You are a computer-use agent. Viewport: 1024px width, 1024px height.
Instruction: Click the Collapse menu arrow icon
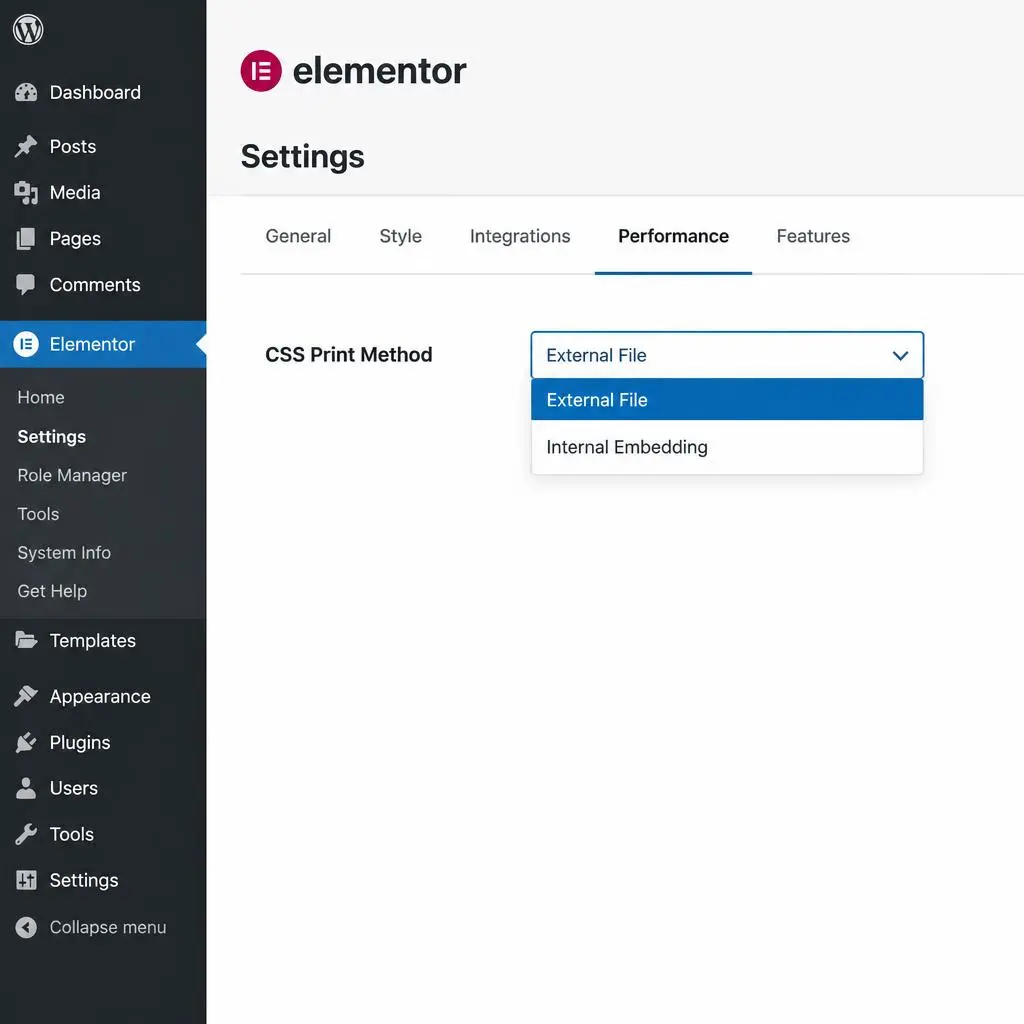[x=26, y=927]
